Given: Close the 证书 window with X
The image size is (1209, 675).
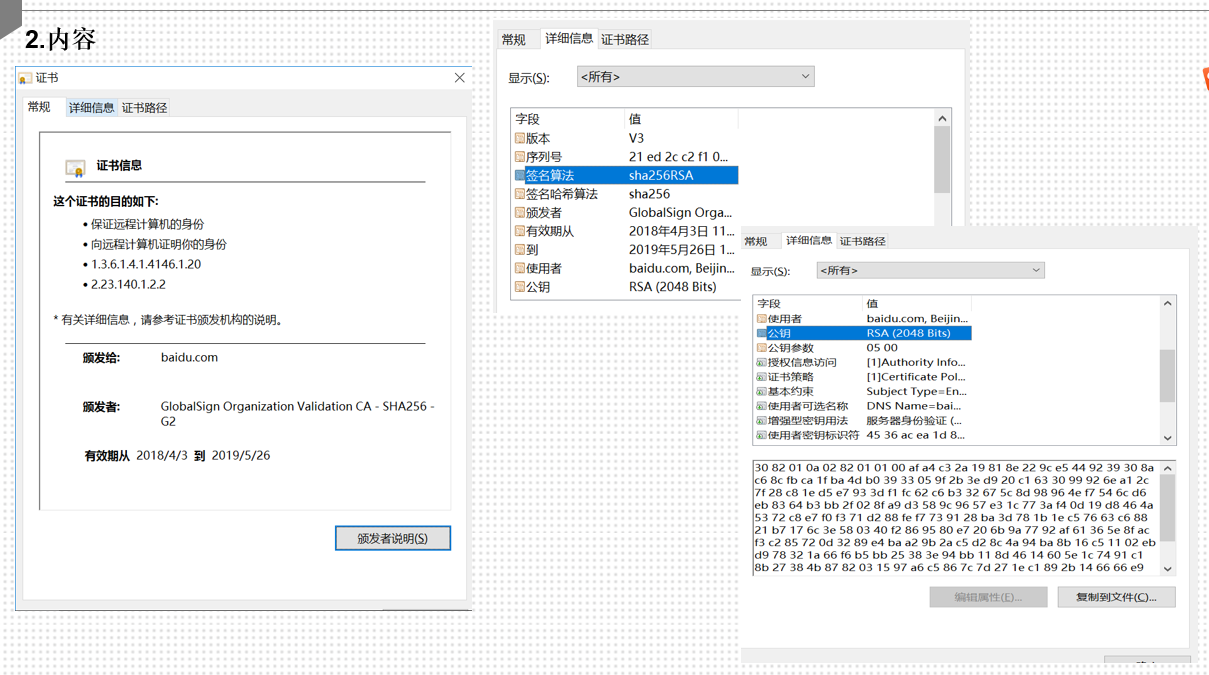Looking at the screenshot, I should pyautogui.click(x=459, y=78).
